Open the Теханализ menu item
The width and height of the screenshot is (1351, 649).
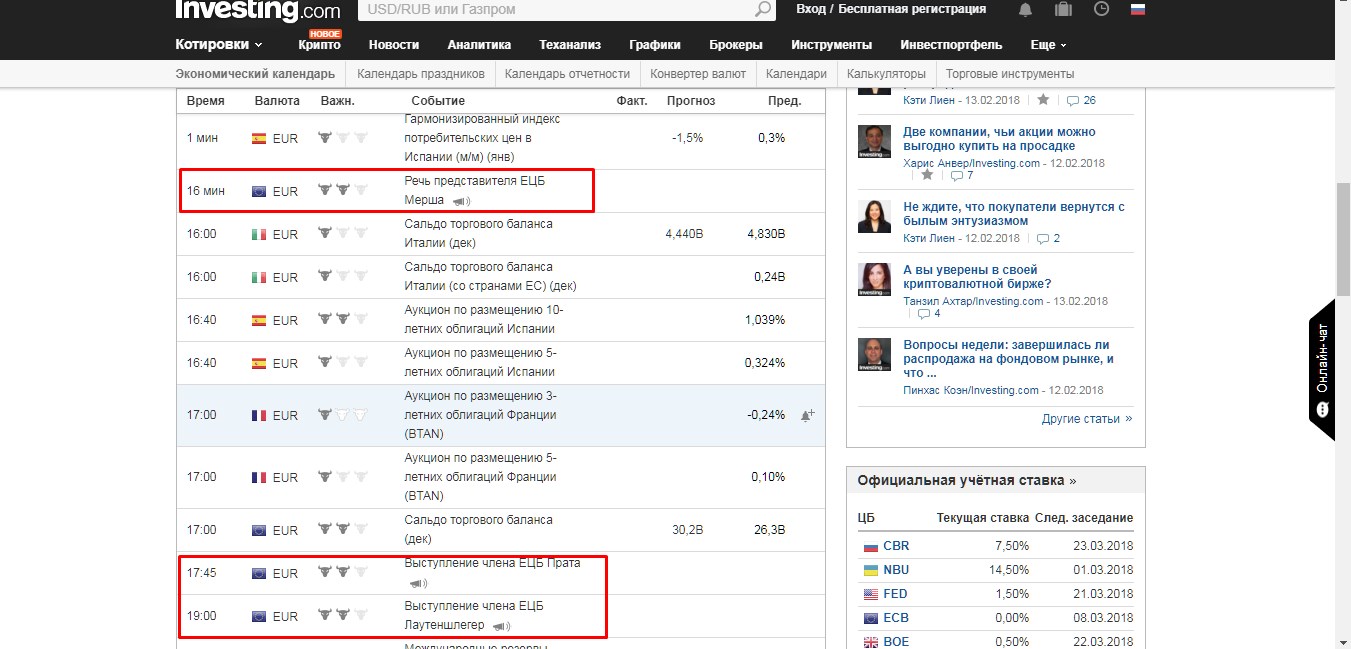[x=570, y=45]
